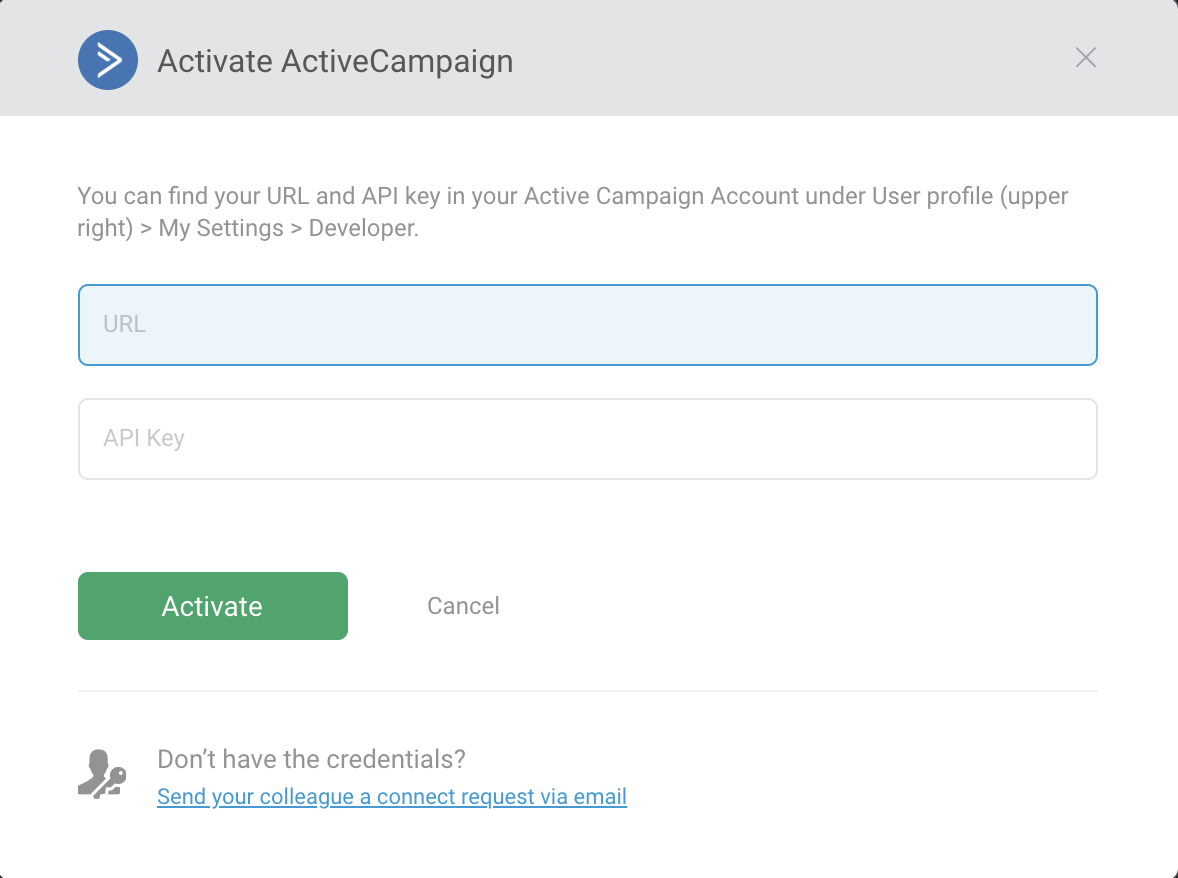The image size is (1178, 878).
Task: Click into the API Key field
Action: 588,439
